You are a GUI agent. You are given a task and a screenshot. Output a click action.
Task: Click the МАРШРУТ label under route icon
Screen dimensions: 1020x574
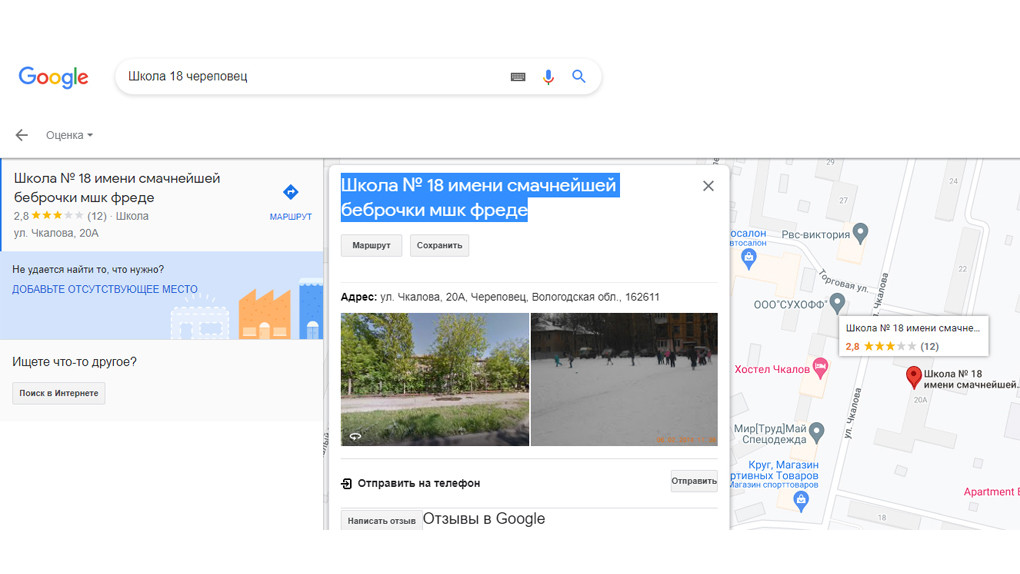(291, 217)
